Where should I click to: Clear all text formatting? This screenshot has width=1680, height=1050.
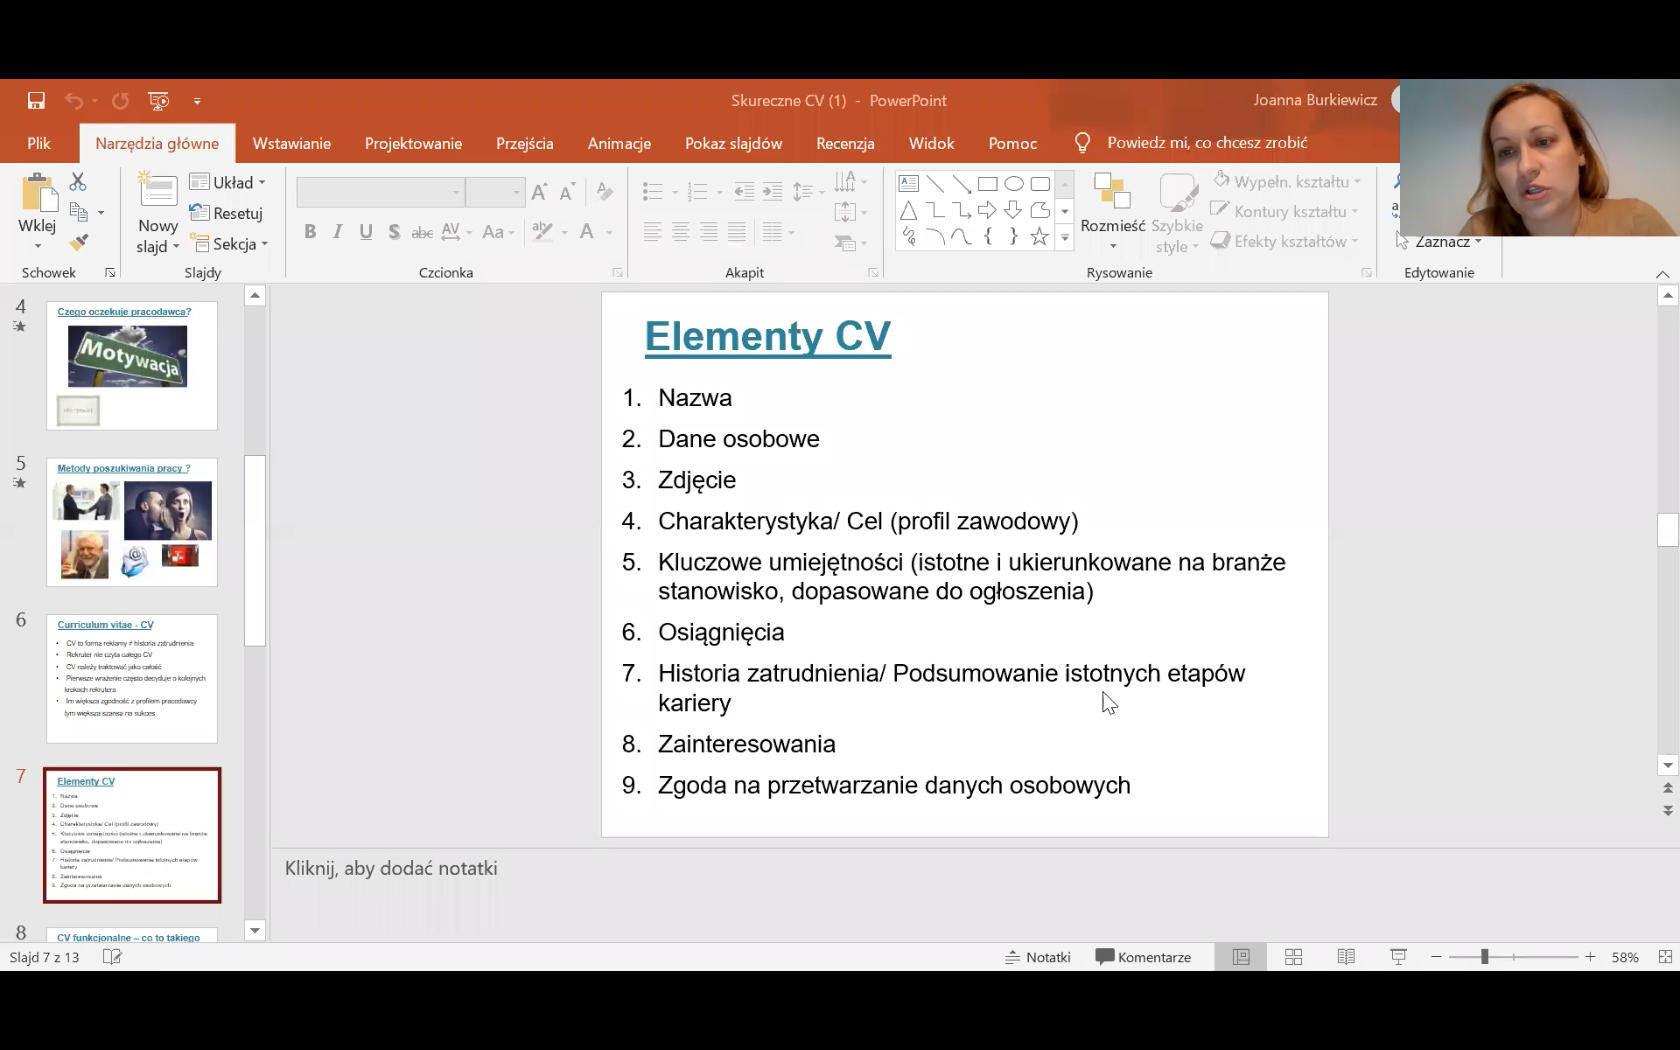point(604,191)
